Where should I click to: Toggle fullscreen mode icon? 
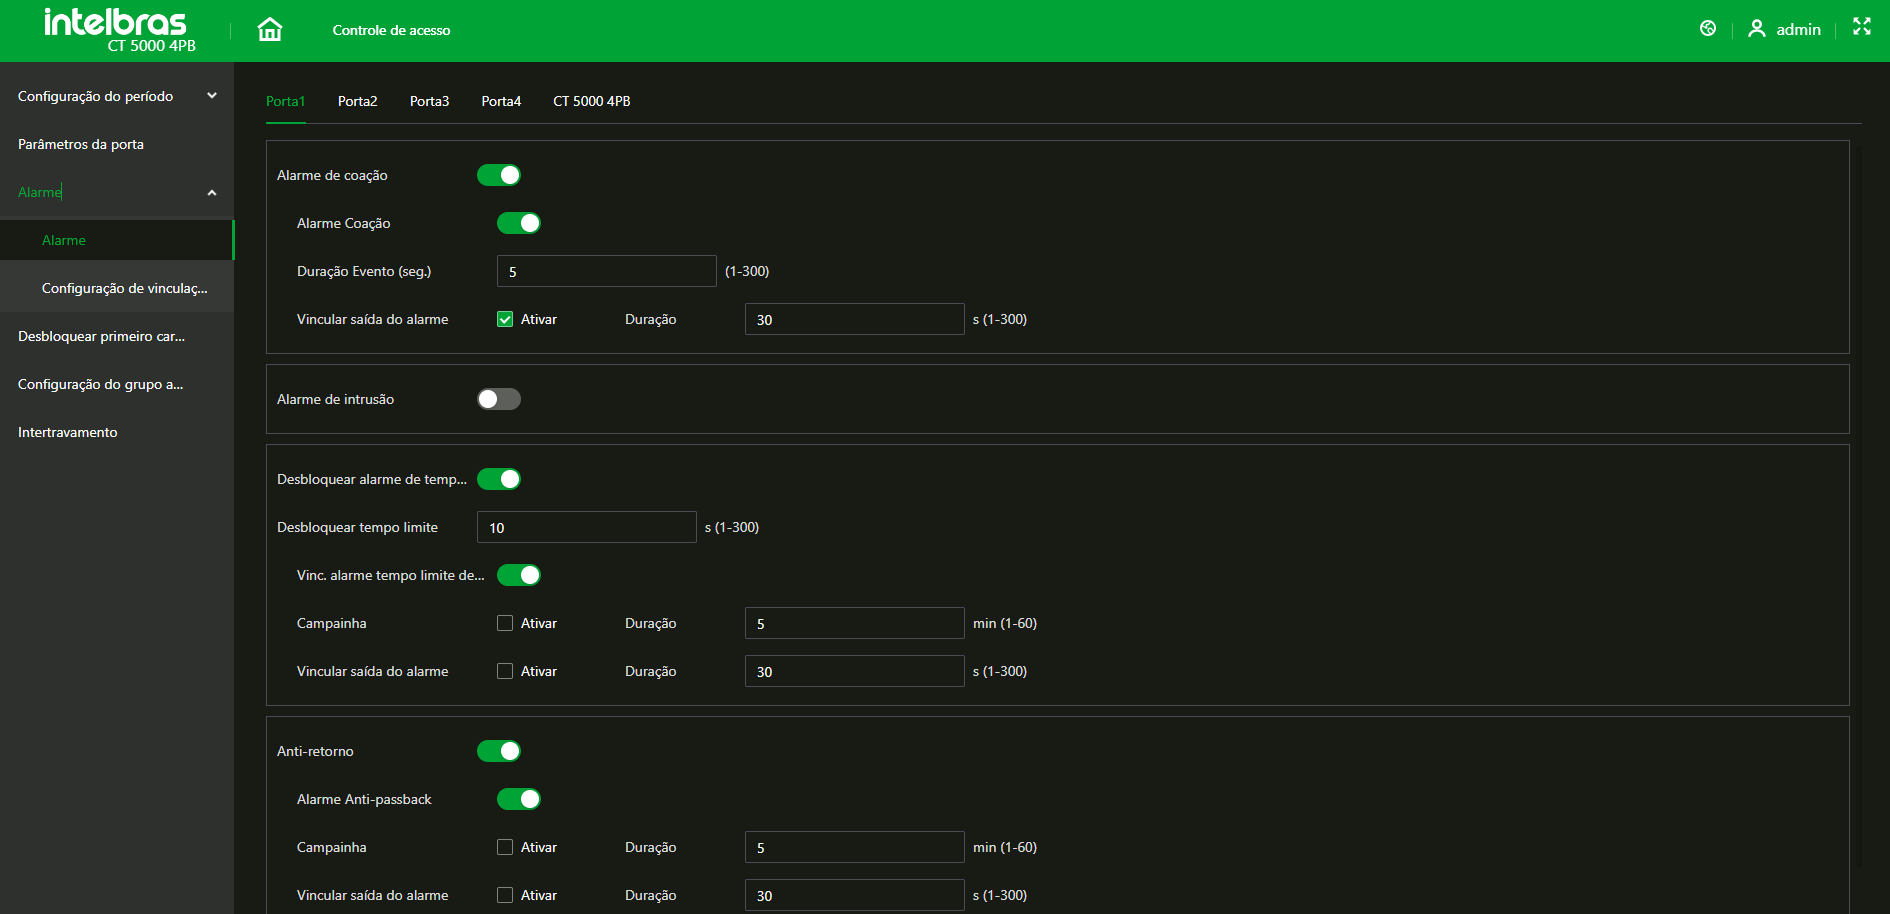tap(1861, 27)
